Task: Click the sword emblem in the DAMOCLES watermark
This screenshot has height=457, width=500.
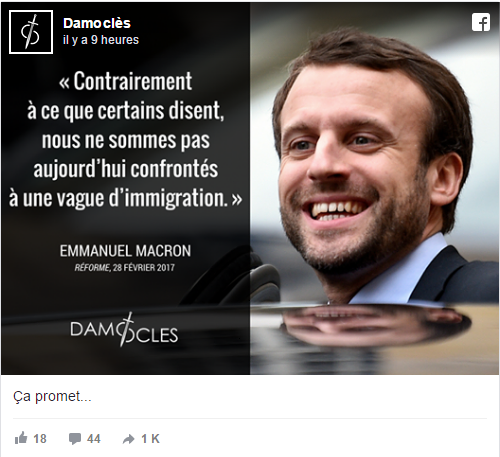Action: 127,330
